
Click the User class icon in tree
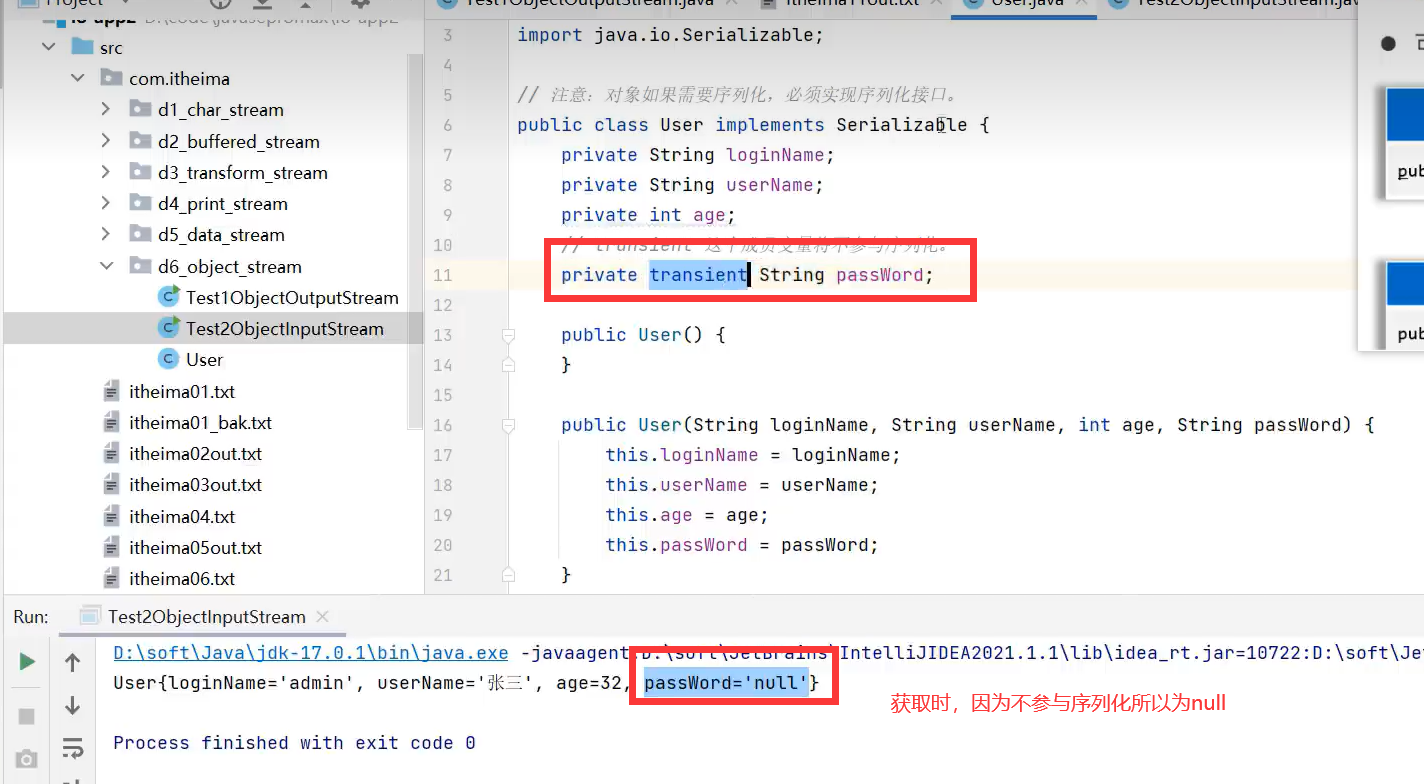(x=169, y=359)
